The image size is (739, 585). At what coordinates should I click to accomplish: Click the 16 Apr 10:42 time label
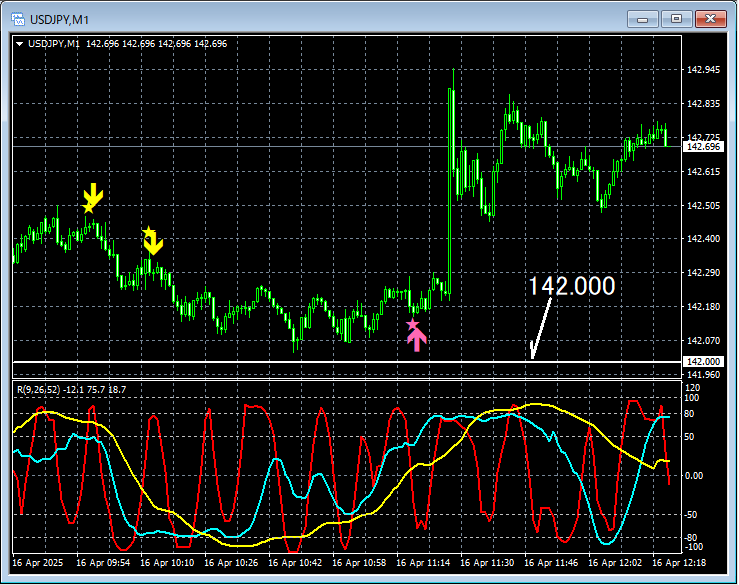click(295, 563)
